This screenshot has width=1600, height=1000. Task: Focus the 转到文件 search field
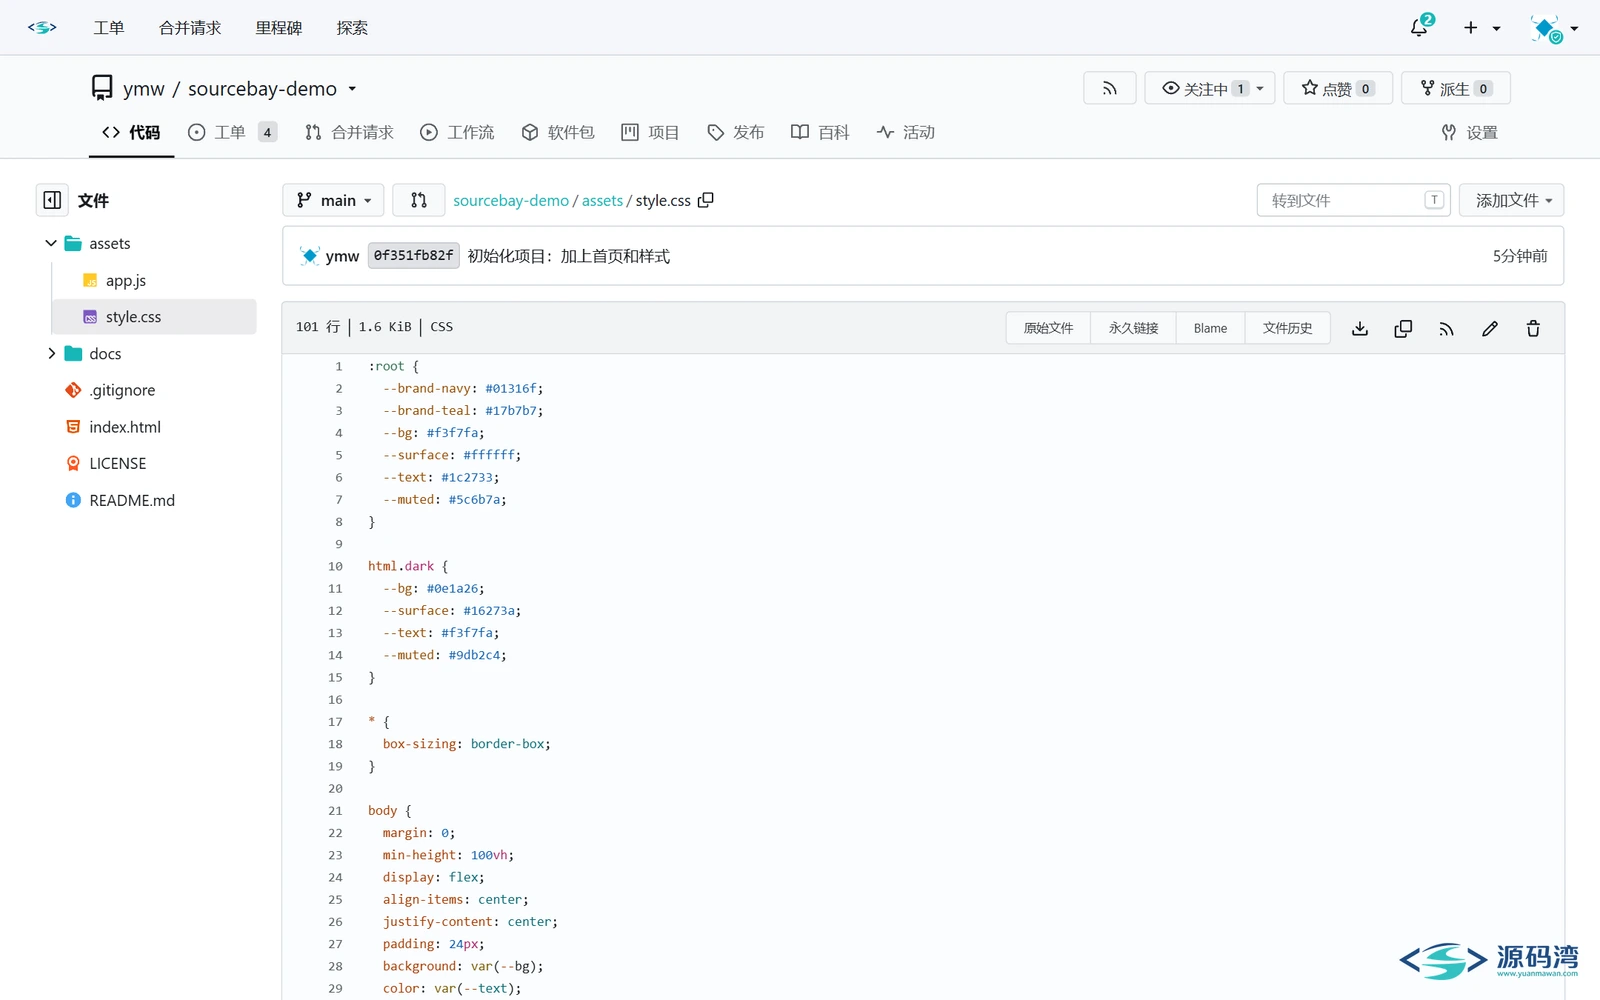point(1353,200)
